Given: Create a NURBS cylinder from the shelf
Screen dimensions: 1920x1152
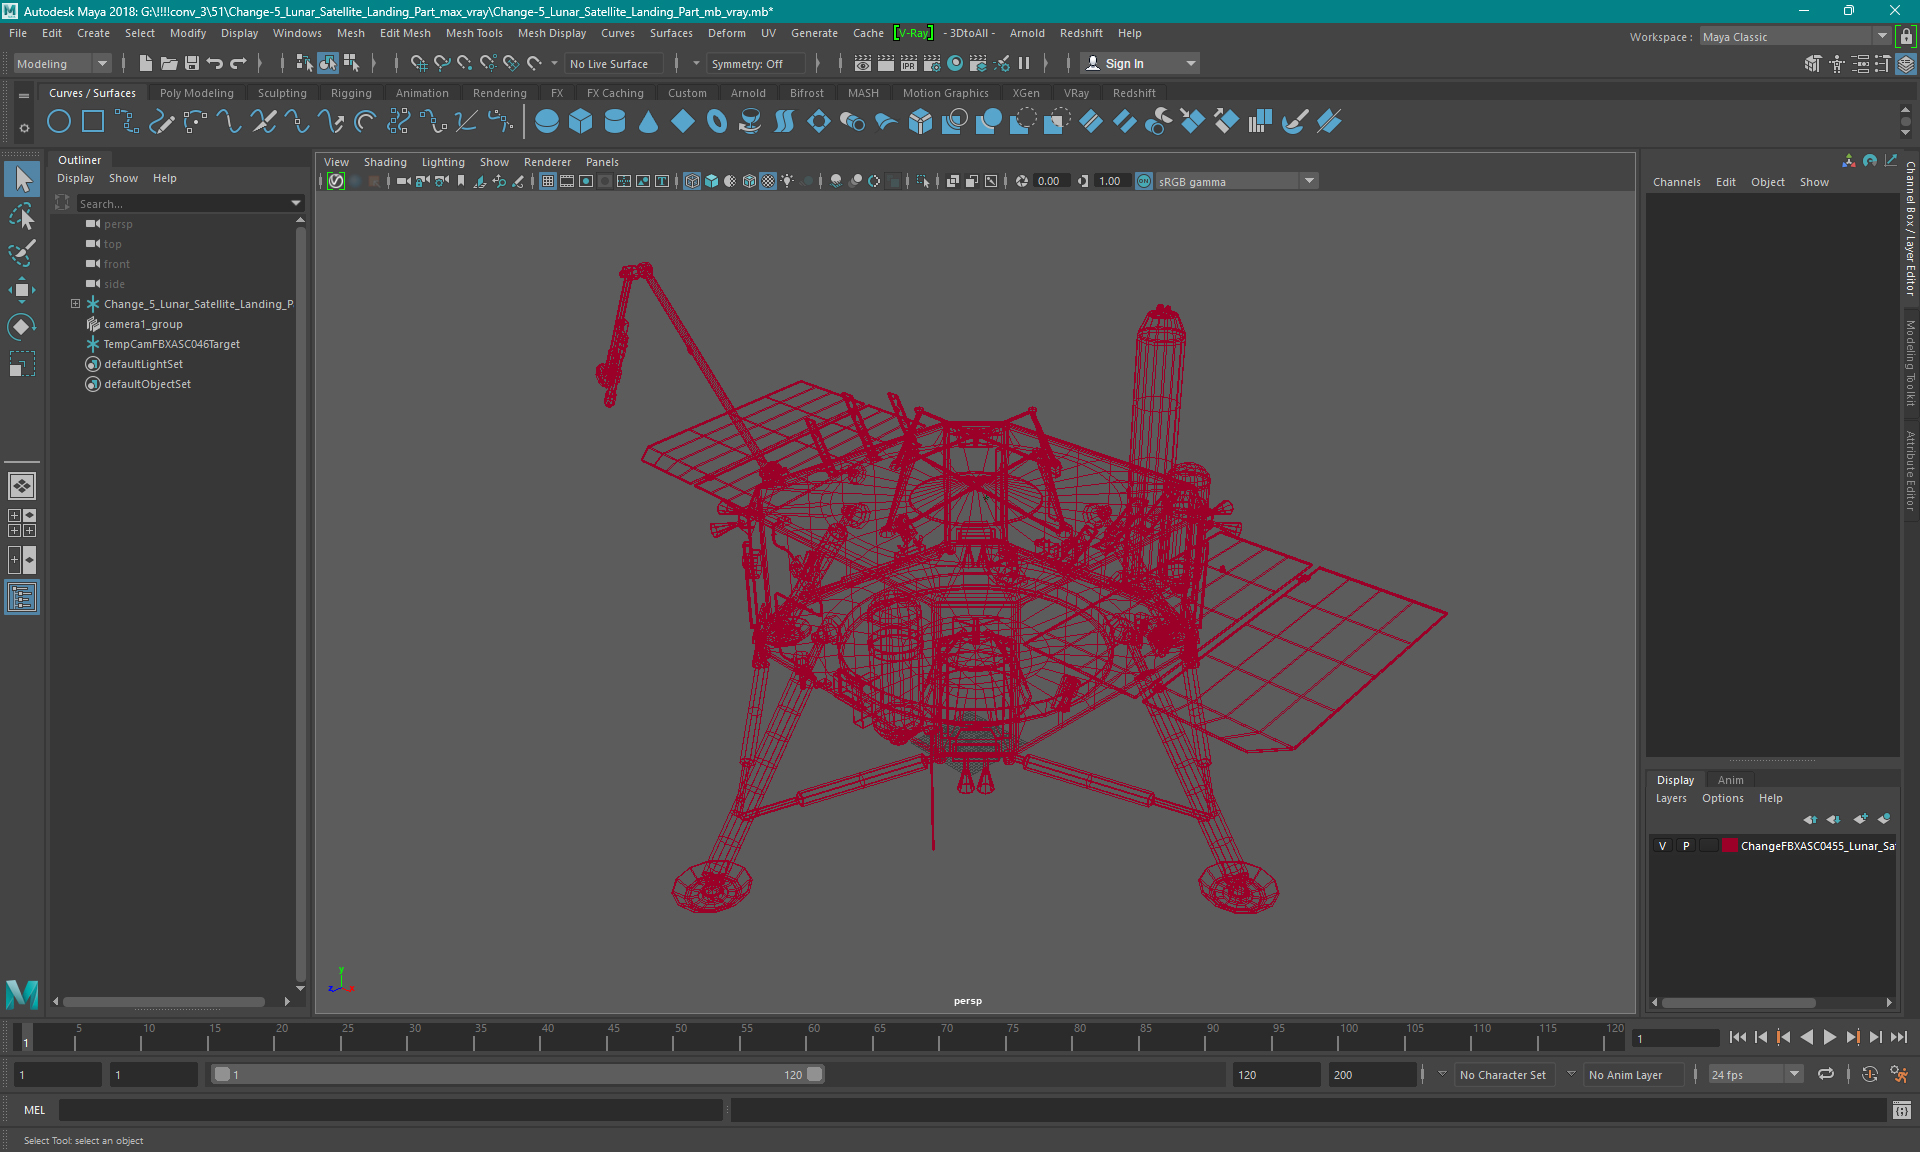Looking at the screenshot, I should pos(615,122).
